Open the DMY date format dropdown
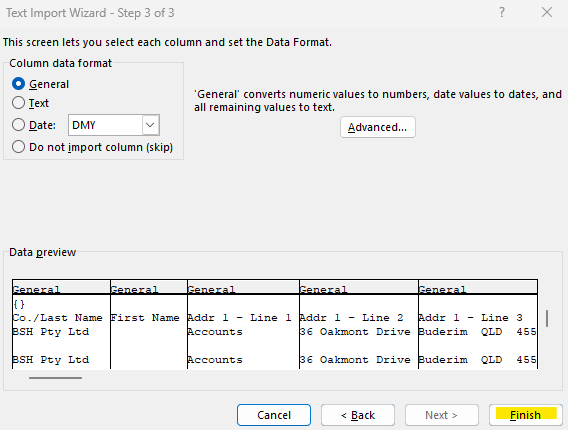The image size is (568, 430). tap(150, 125)
